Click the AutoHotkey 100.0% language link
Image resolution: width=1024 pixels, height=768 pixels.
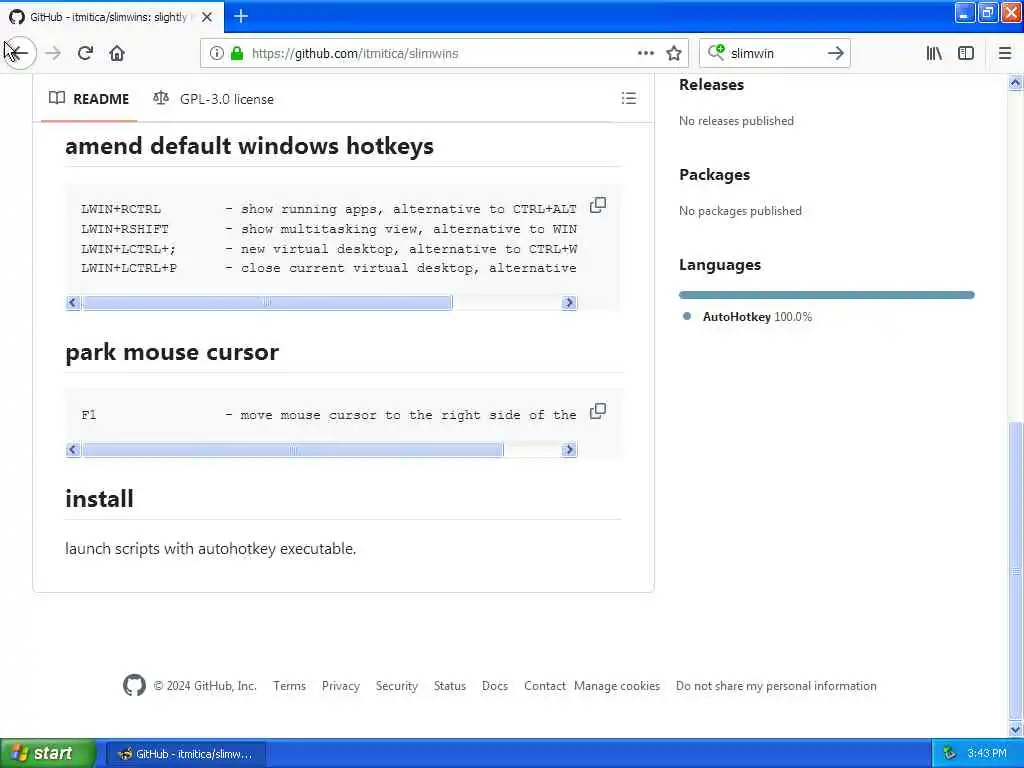757,317
